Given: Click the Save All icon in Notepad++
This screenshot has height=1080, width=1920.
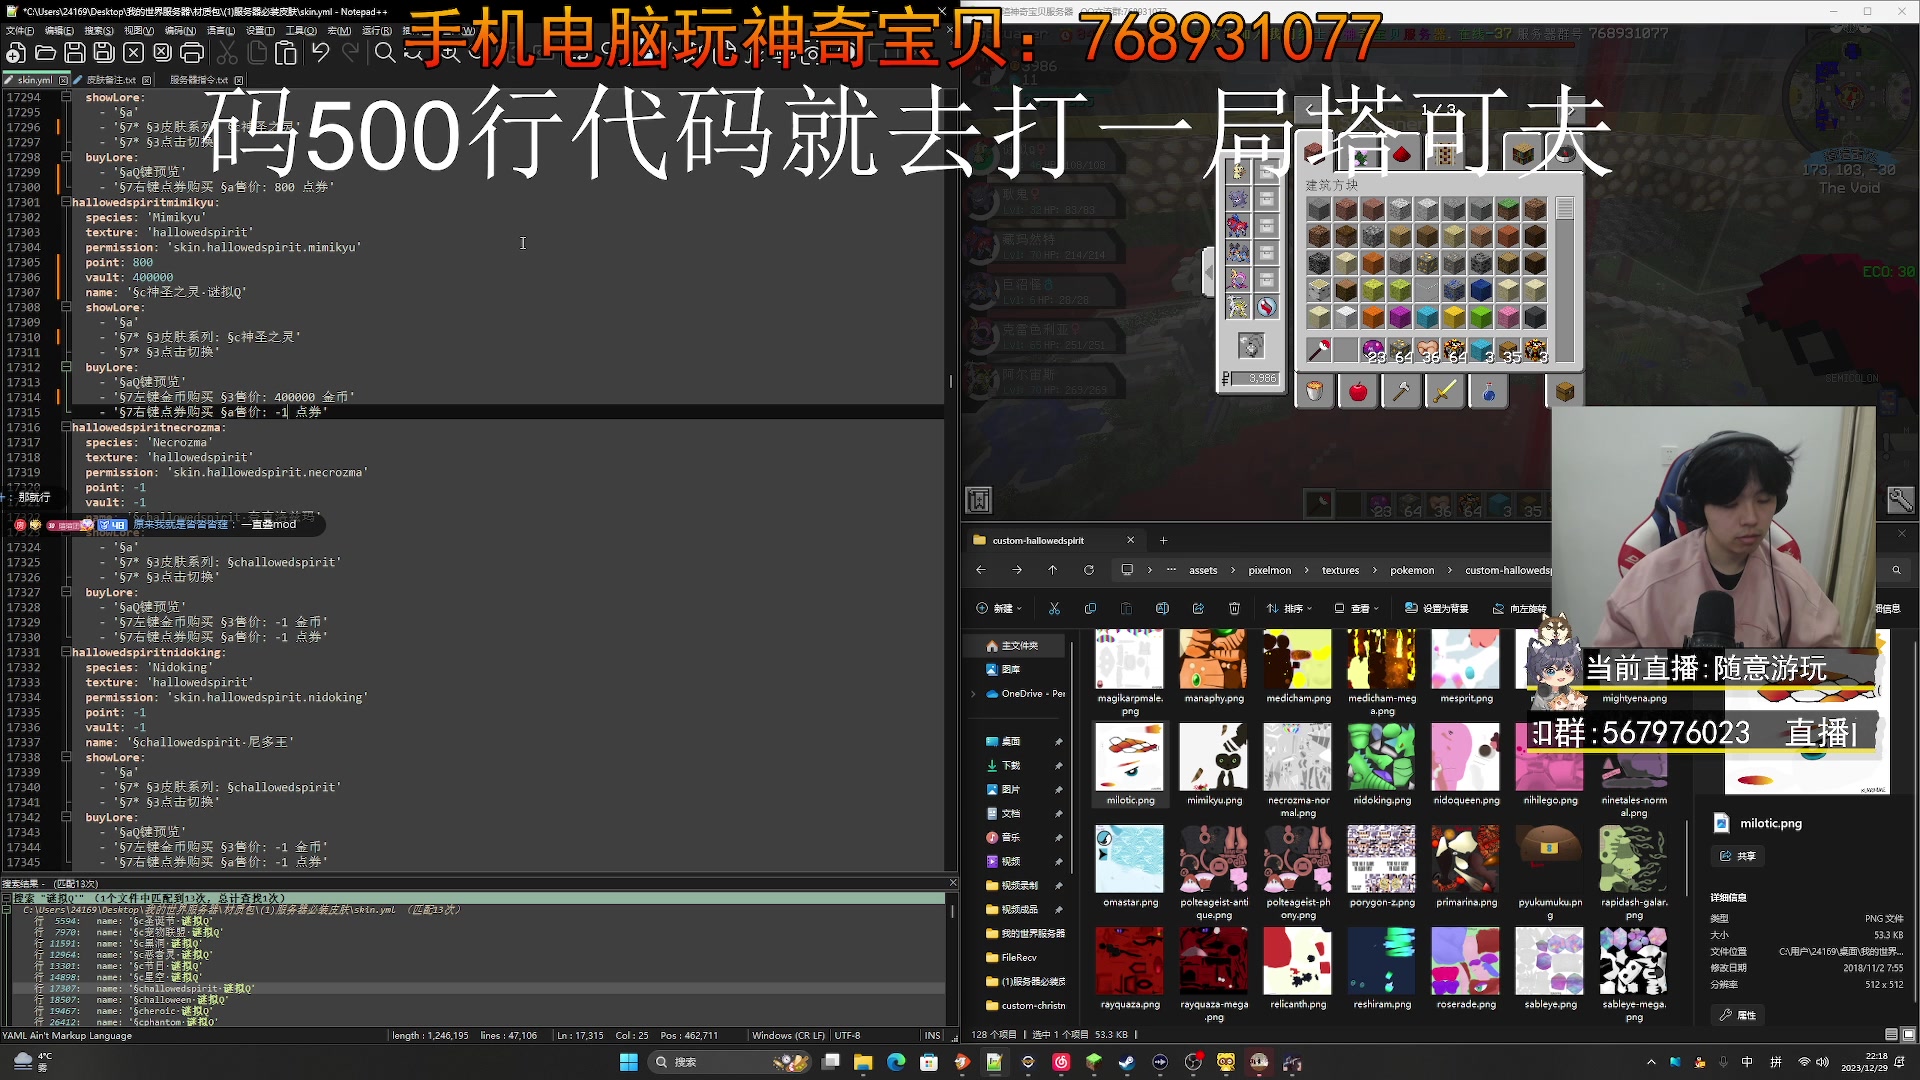Looking at the screenshot, I should (104, 53).
